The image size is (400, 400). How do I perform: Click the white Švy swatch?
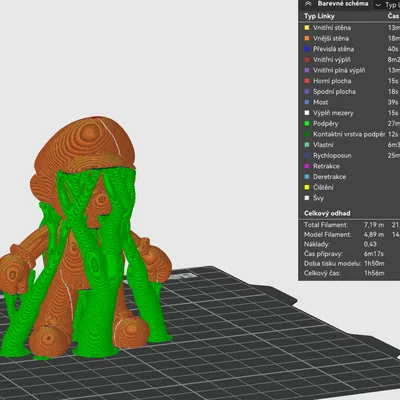pyautogui.click(x=307, y=198)
